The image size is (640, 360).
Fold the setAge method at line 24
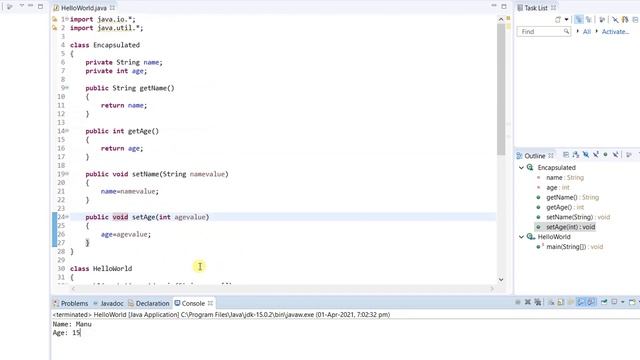point(67,217)
